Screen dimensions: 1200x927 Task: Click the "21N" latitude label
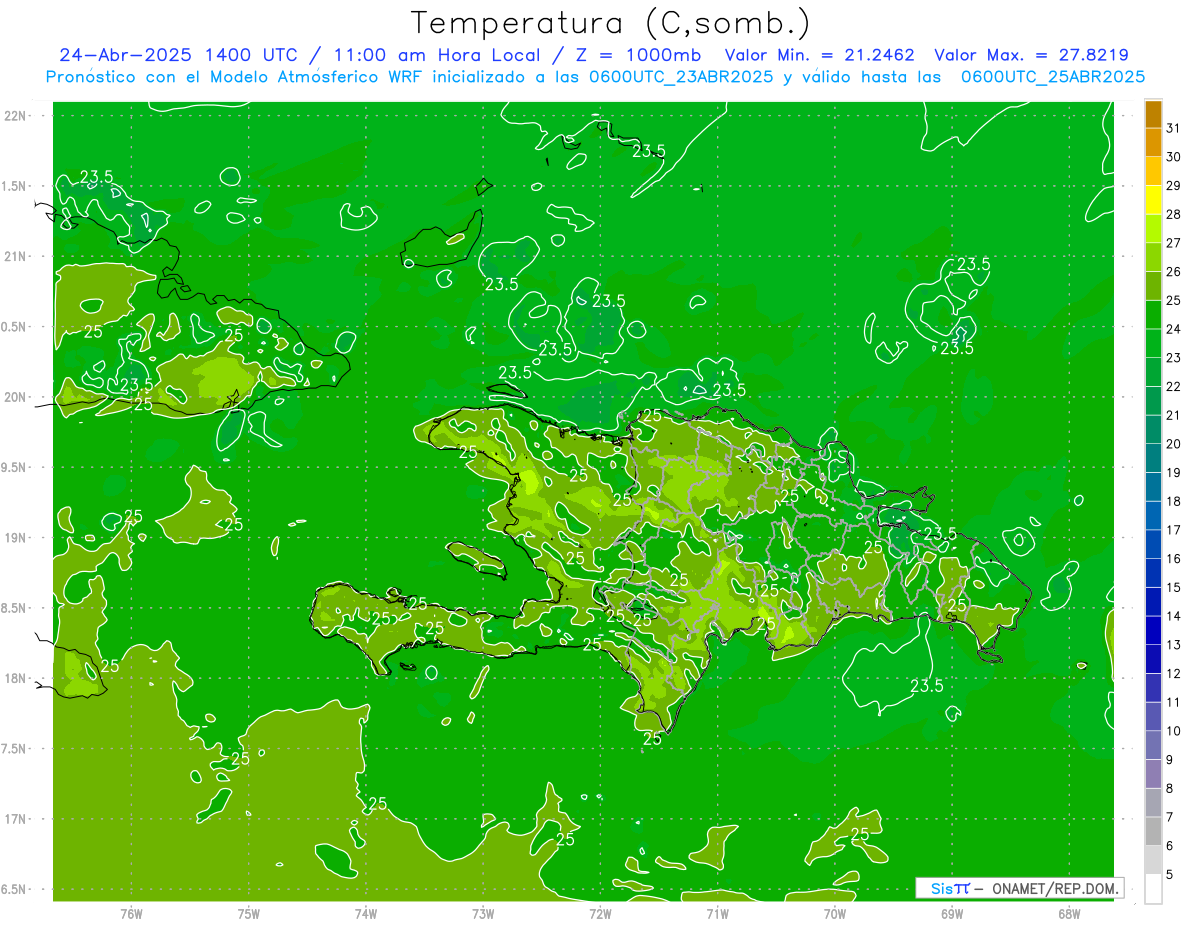(x=16, y=256)
